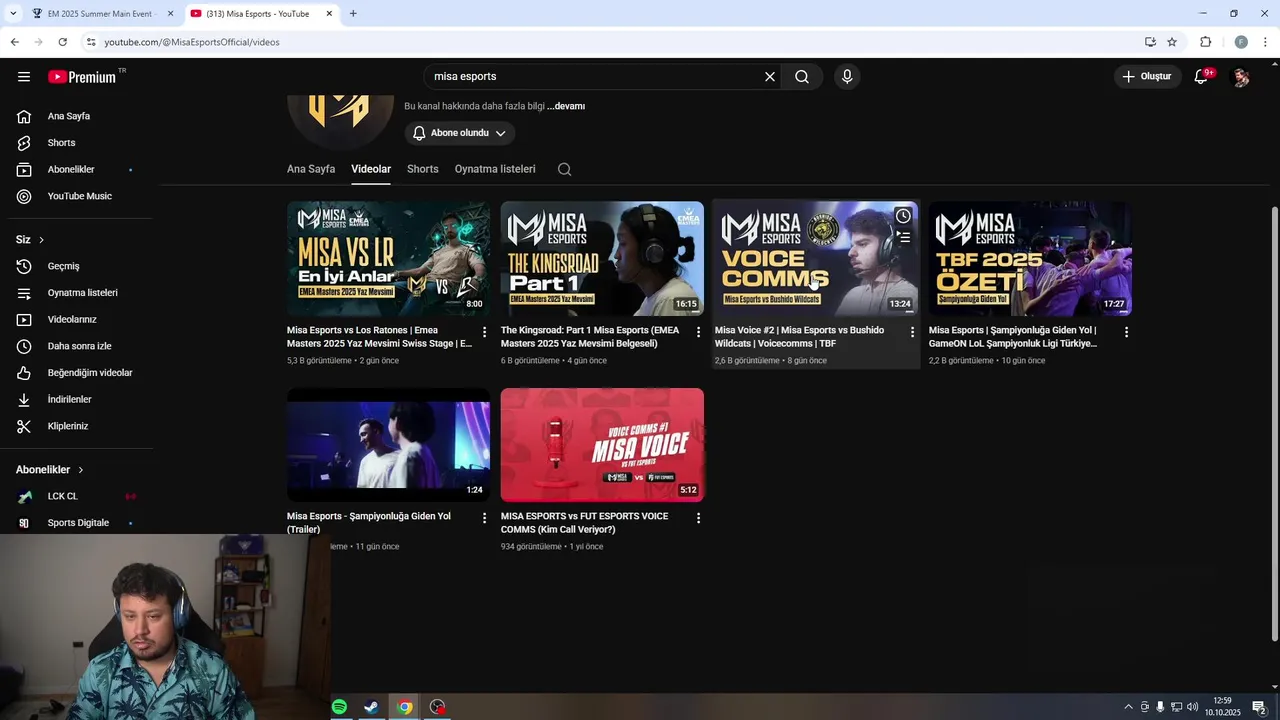The height and width of the screenshot is (720, 1280).
Task: Open Beğendiğim videolar in sidebar
Action: point(77,373)
